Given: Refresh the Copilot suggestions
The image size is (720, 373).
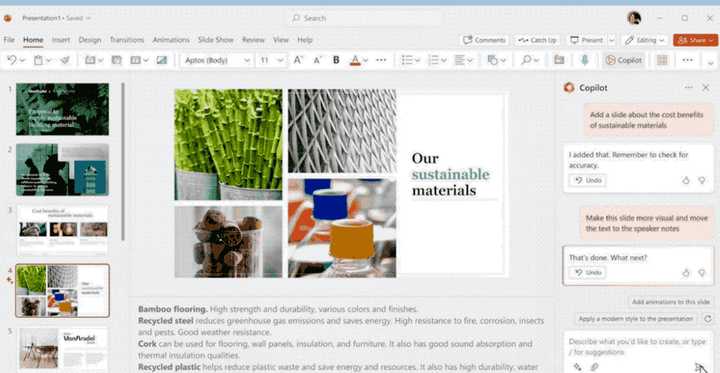Looking at the screenshot, I should coord(708,318).
